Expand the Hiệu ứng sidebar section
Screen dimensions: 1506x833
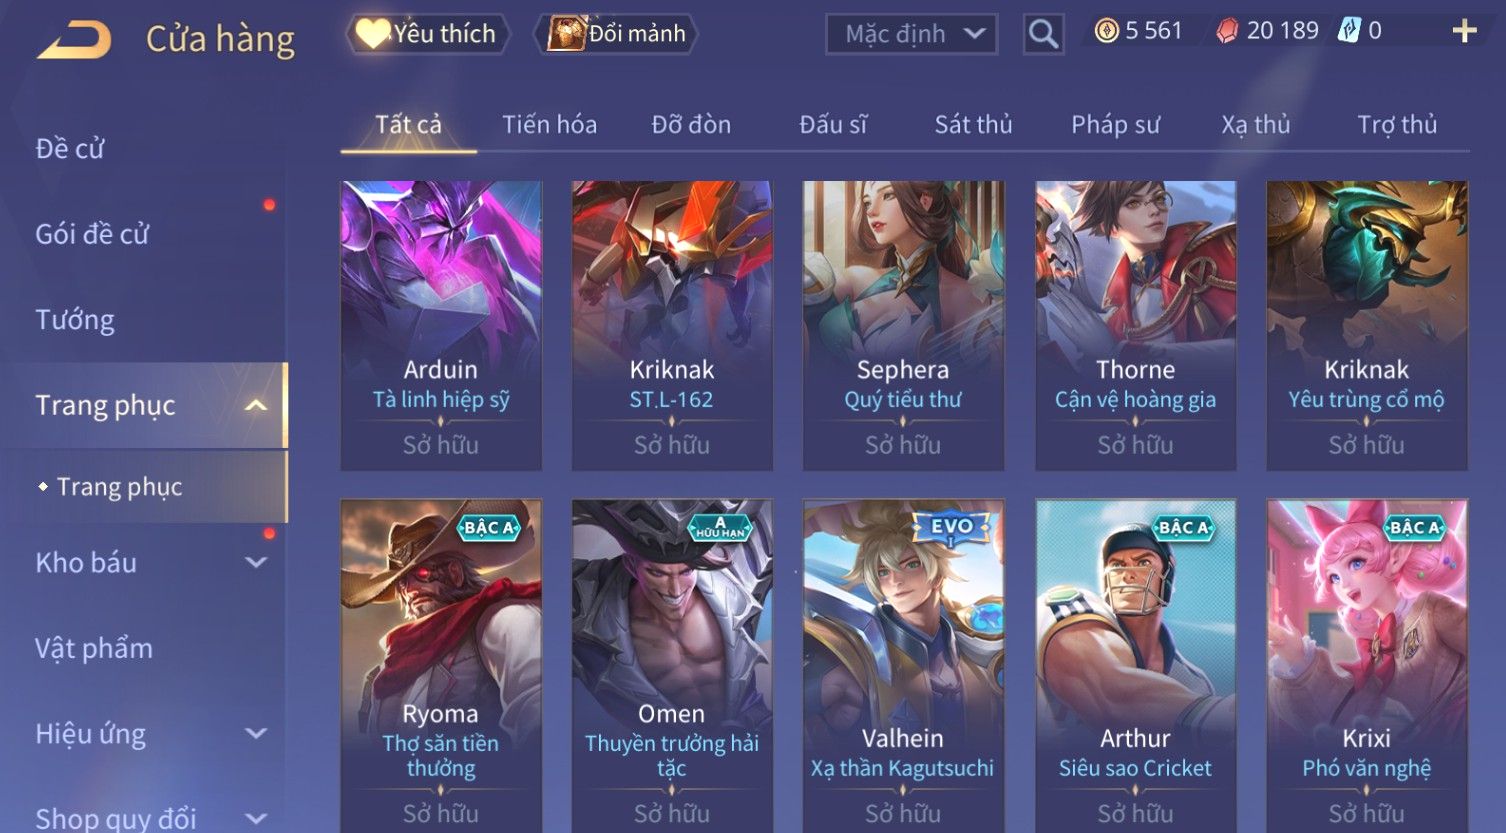256,734
